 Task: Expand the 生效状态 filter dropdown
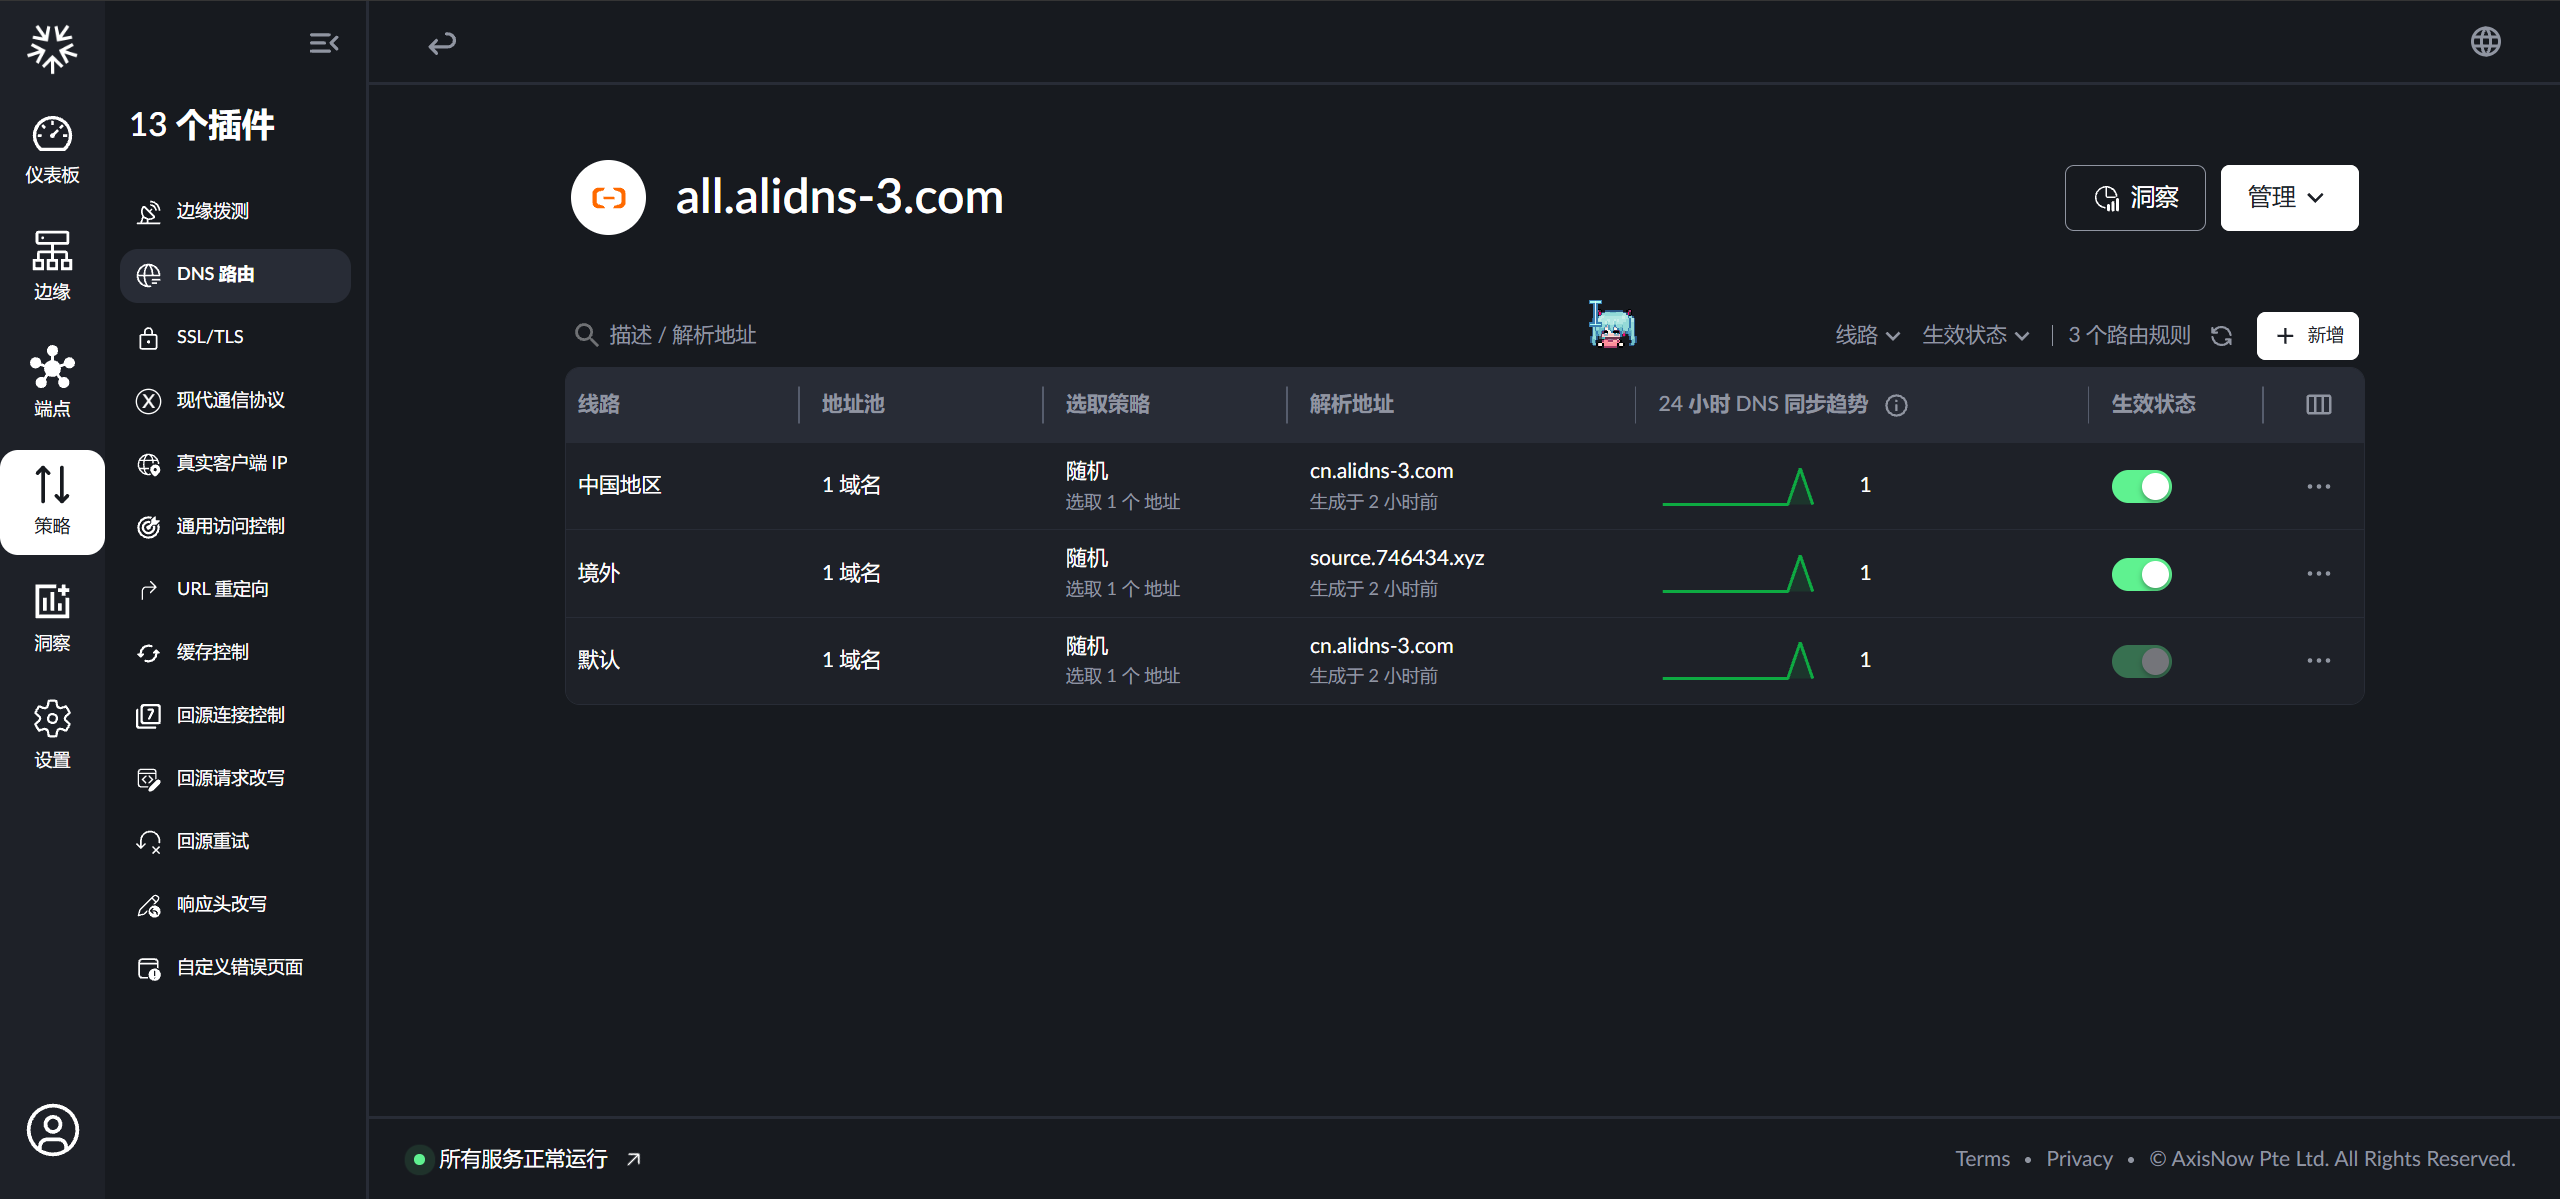pyautogui.click(x=1975, y=335)
